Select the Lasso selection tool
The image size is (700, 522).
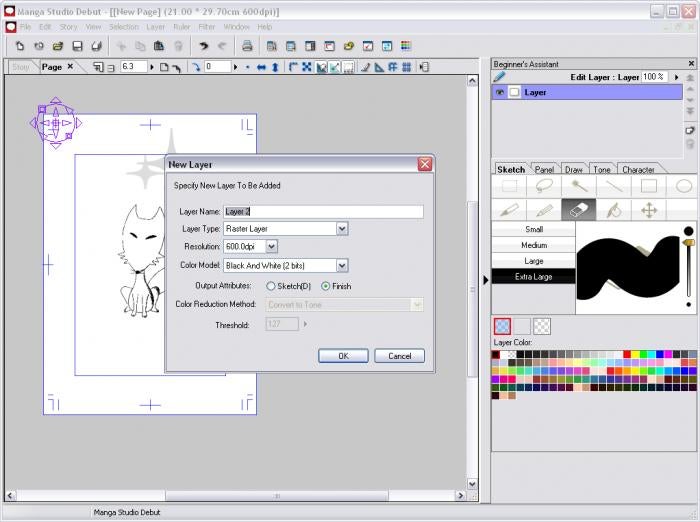point(544,186)
